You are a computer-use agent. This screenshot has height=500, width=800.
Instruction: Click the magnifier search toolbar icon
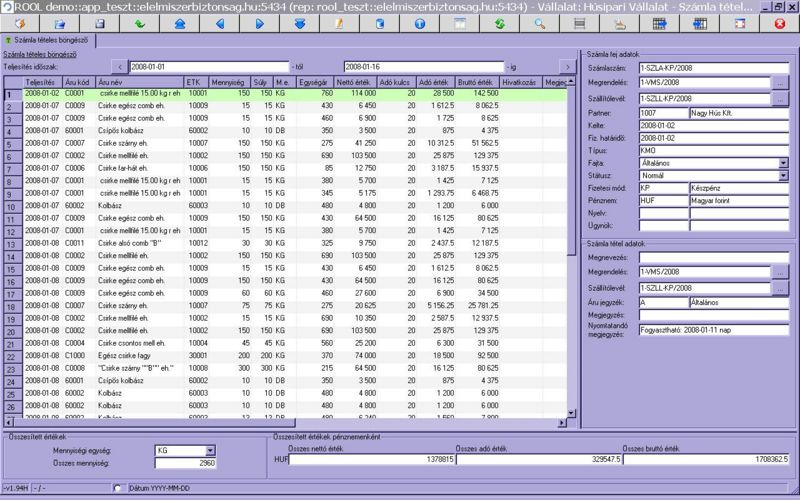(539, 23)
